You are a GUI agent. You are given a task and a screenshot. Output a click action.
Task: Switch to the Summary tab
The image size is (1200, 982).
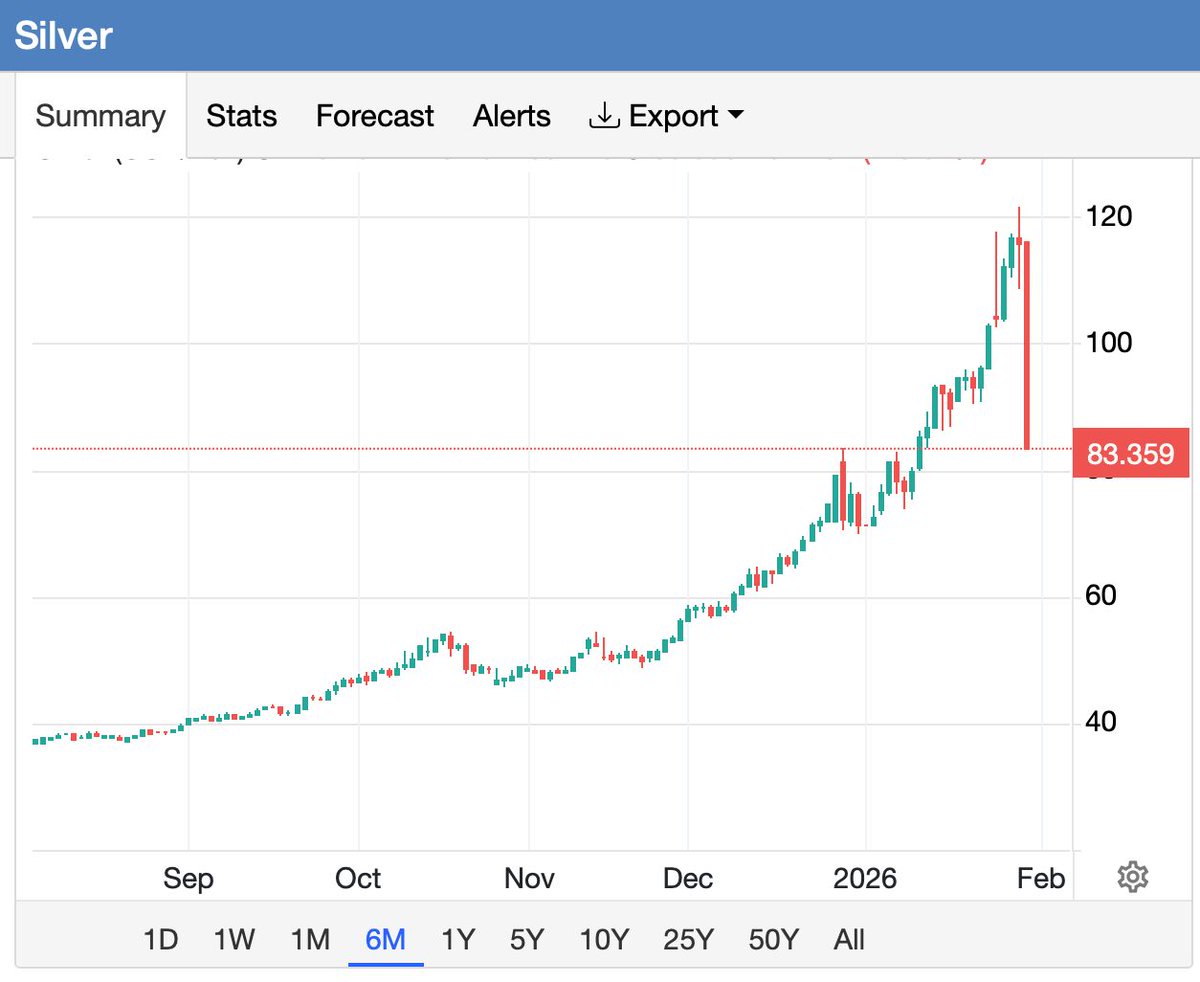point(100,116)
